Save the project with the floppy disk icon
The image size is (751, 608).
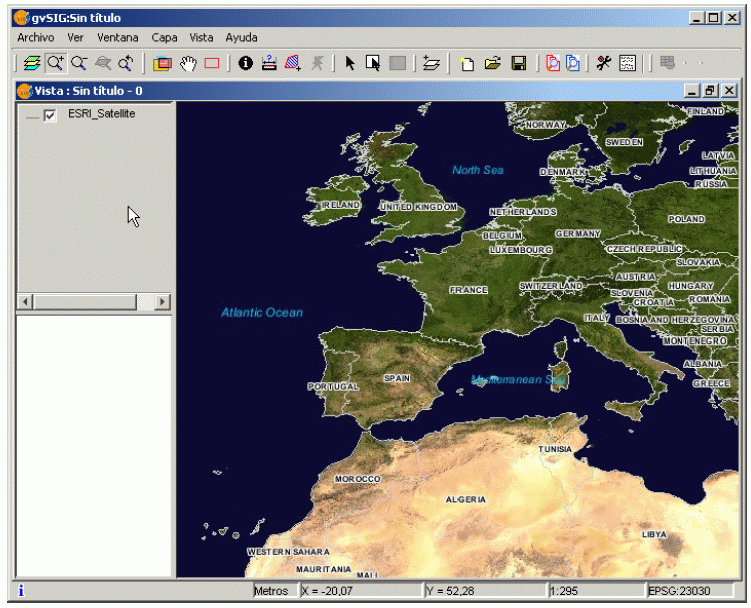point(519,63)
